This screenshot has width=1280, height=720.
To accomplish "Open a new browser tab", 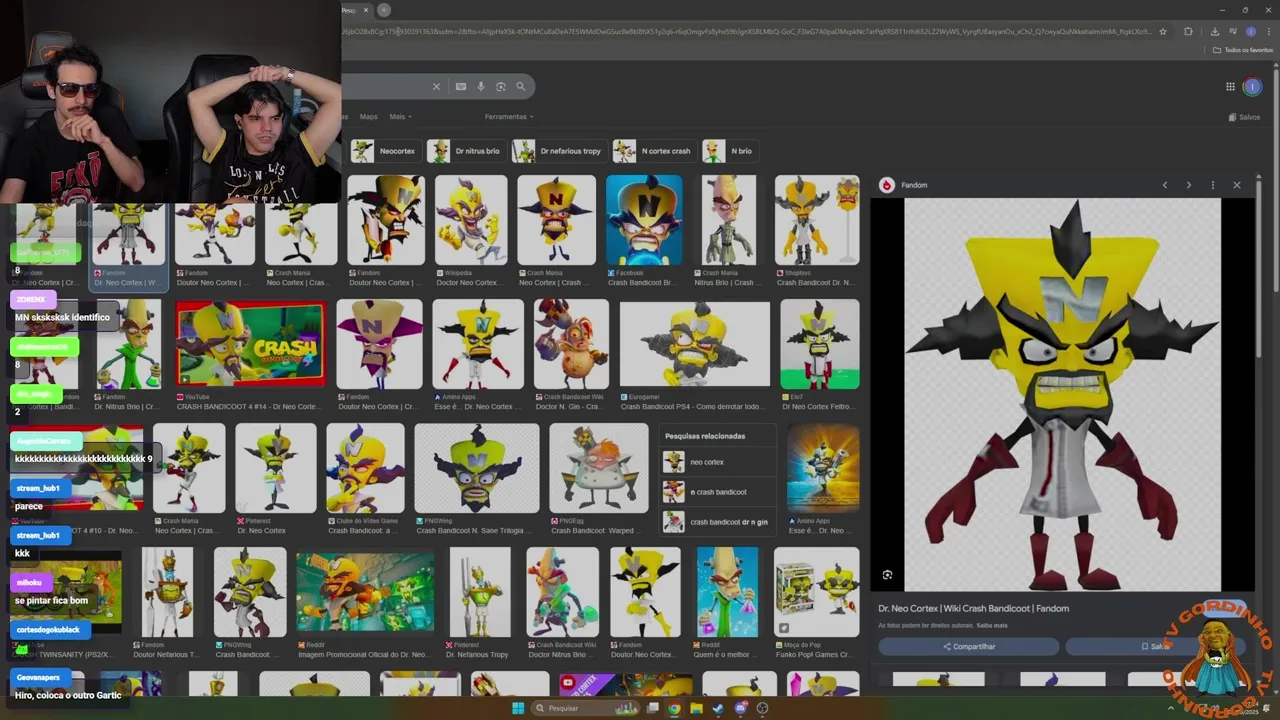I will [383, 10].
